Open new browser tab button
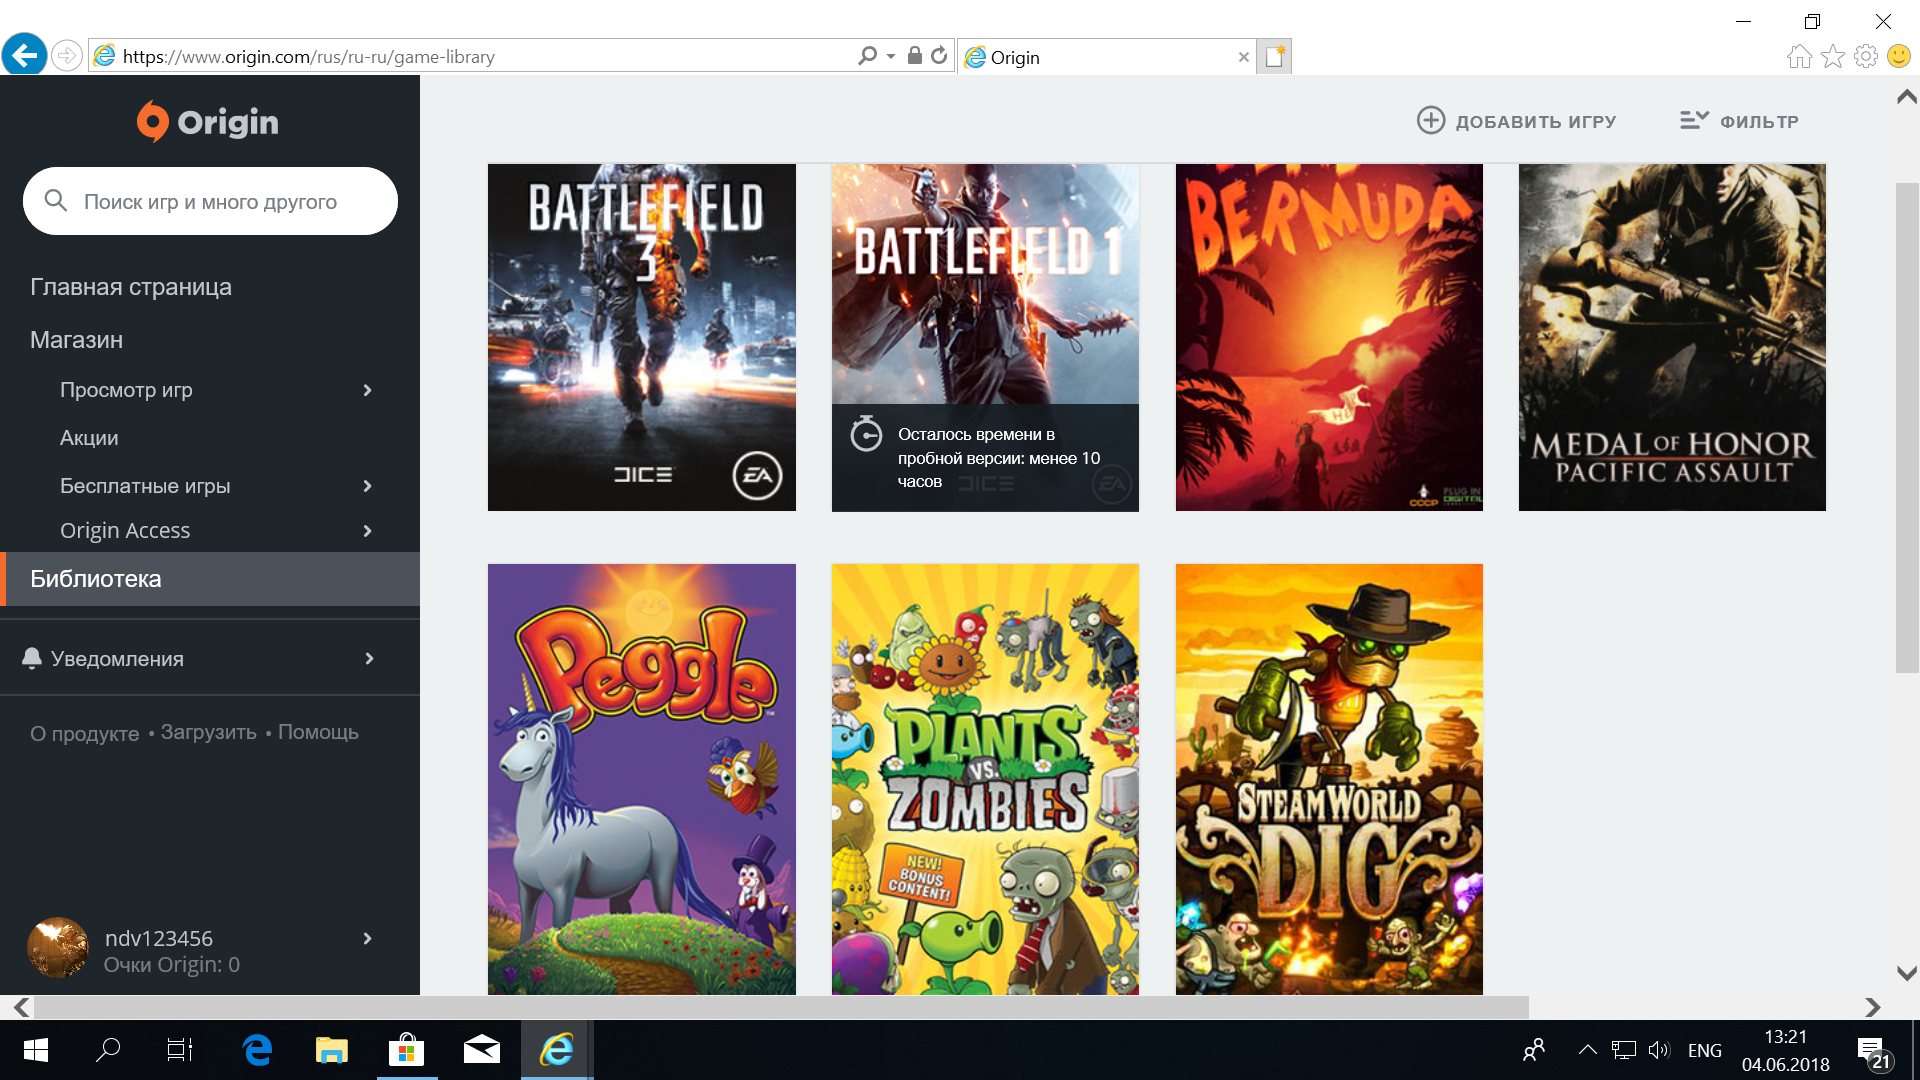 [x=1275, y=57]
